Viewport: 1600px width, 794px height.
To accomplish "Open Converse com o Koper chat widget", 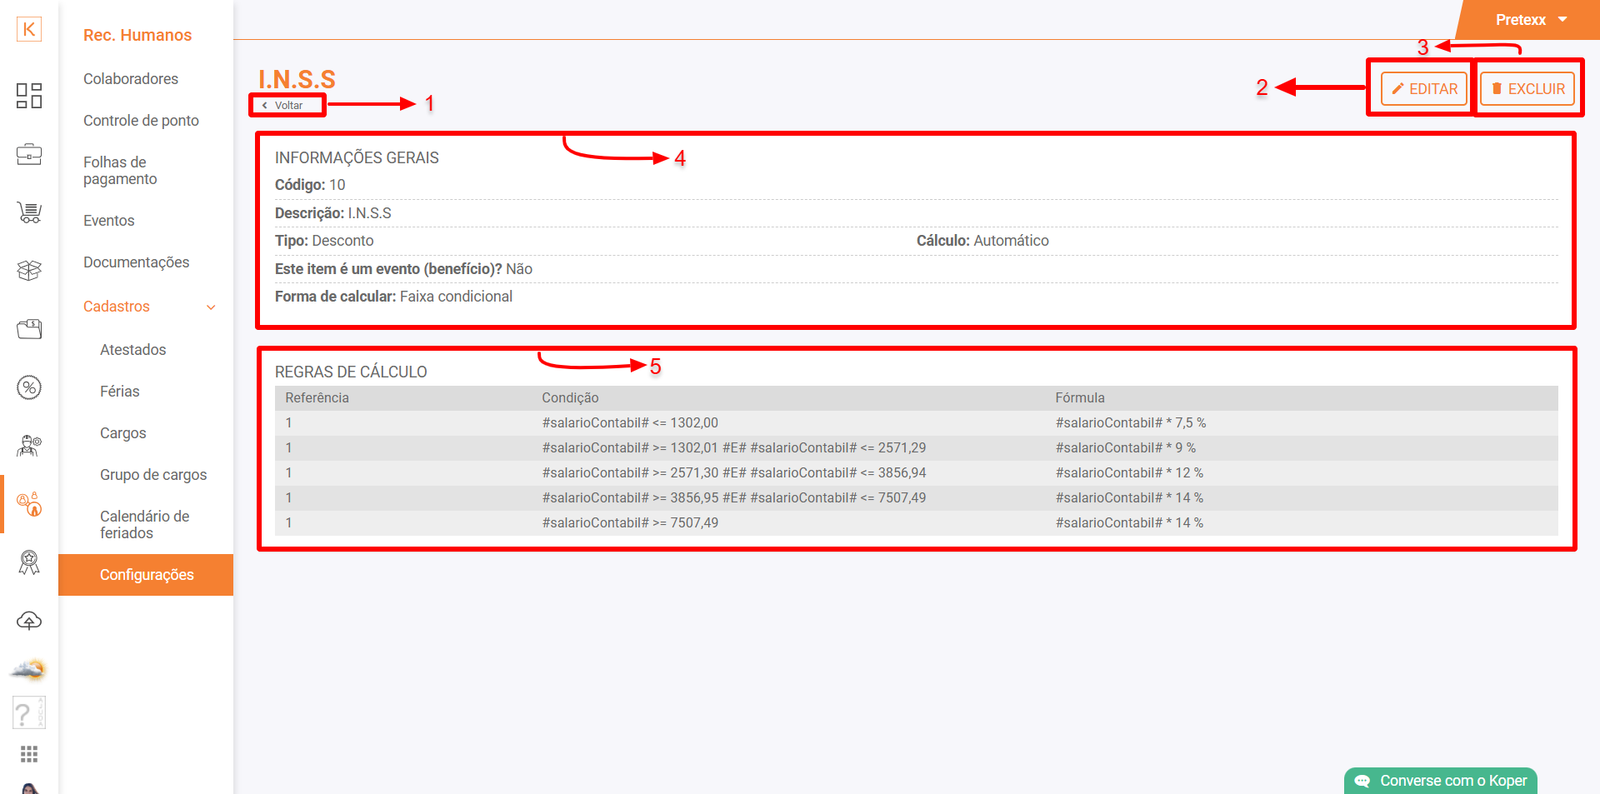I will (1441, 781).
